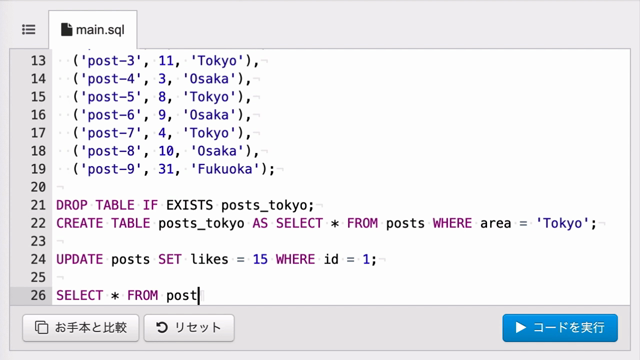Click the copy icon on compare button

(41, 327)
